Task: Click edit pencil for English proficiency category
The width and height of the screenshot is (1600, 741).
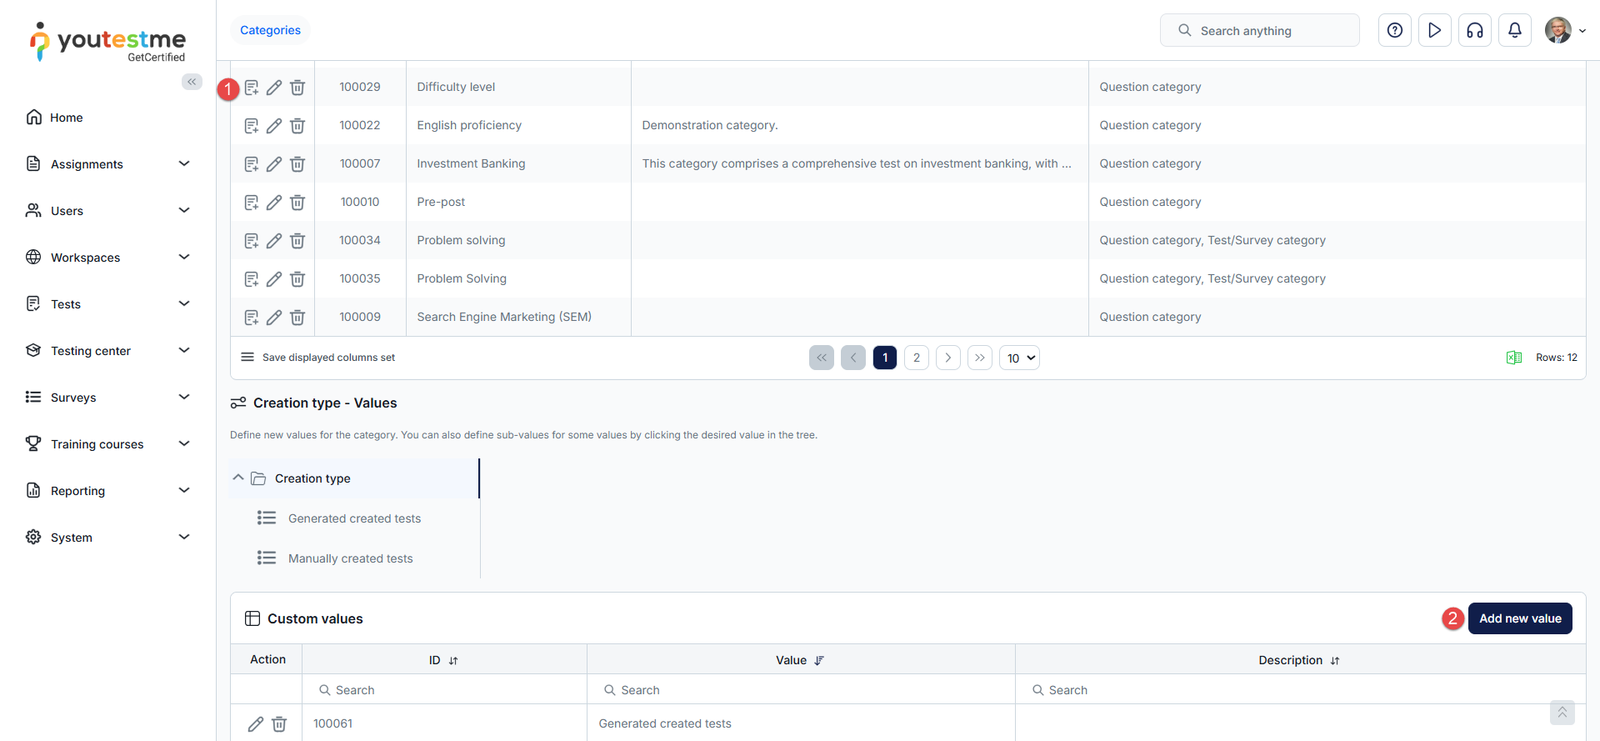Action: click(274, 126)
